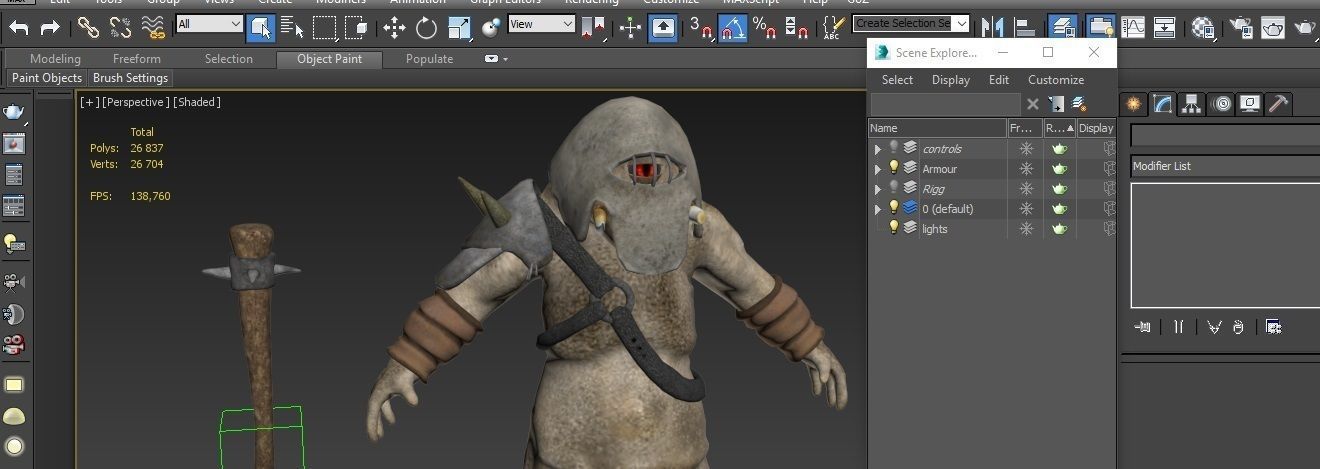This screenshot has width=1320, height=469.
Task: Sort layers by Name column header
Action: pyautogui.click(x=937, y=128)
